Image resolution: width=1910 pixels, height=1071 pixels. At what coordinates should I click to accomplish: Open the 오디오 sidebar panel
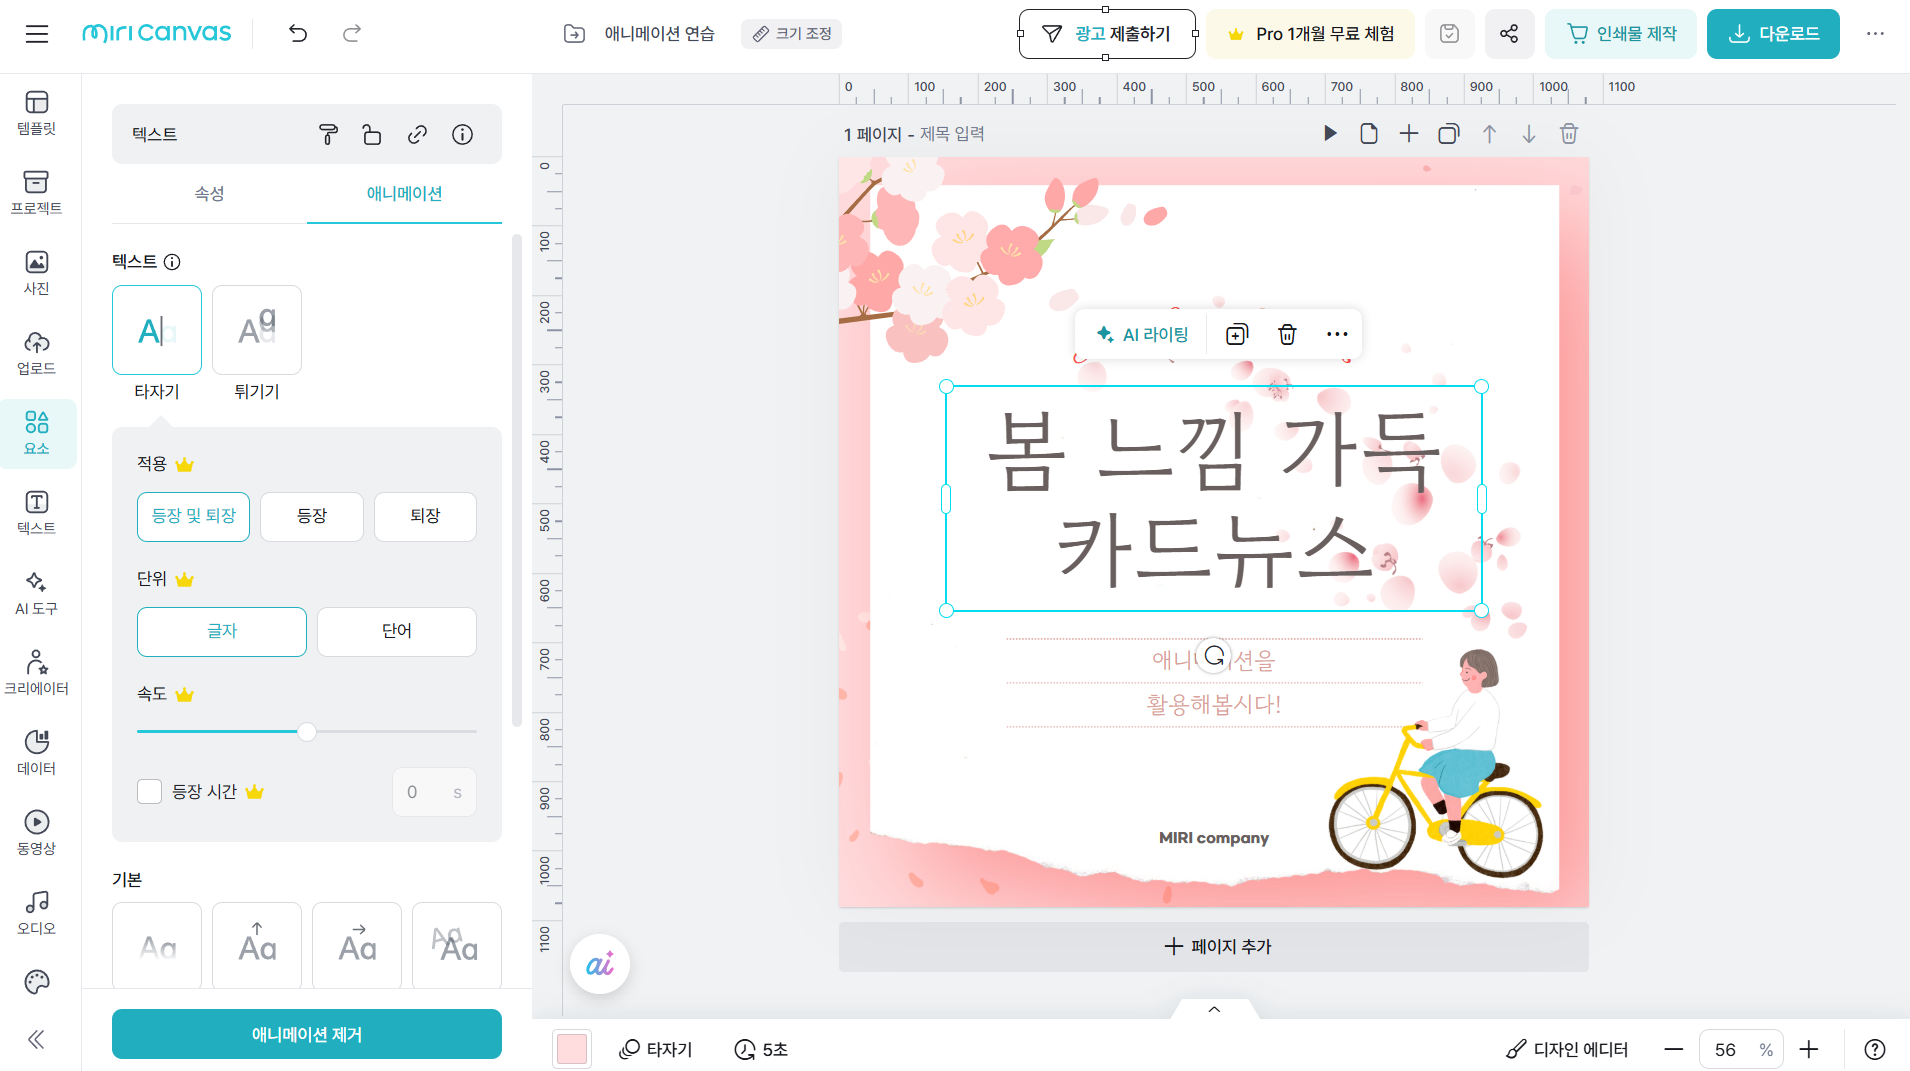37,913
